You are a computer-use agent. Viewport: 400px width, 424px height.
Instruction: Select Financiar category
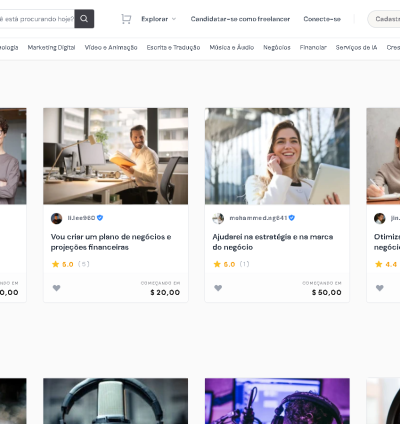[x=313, y=48]
